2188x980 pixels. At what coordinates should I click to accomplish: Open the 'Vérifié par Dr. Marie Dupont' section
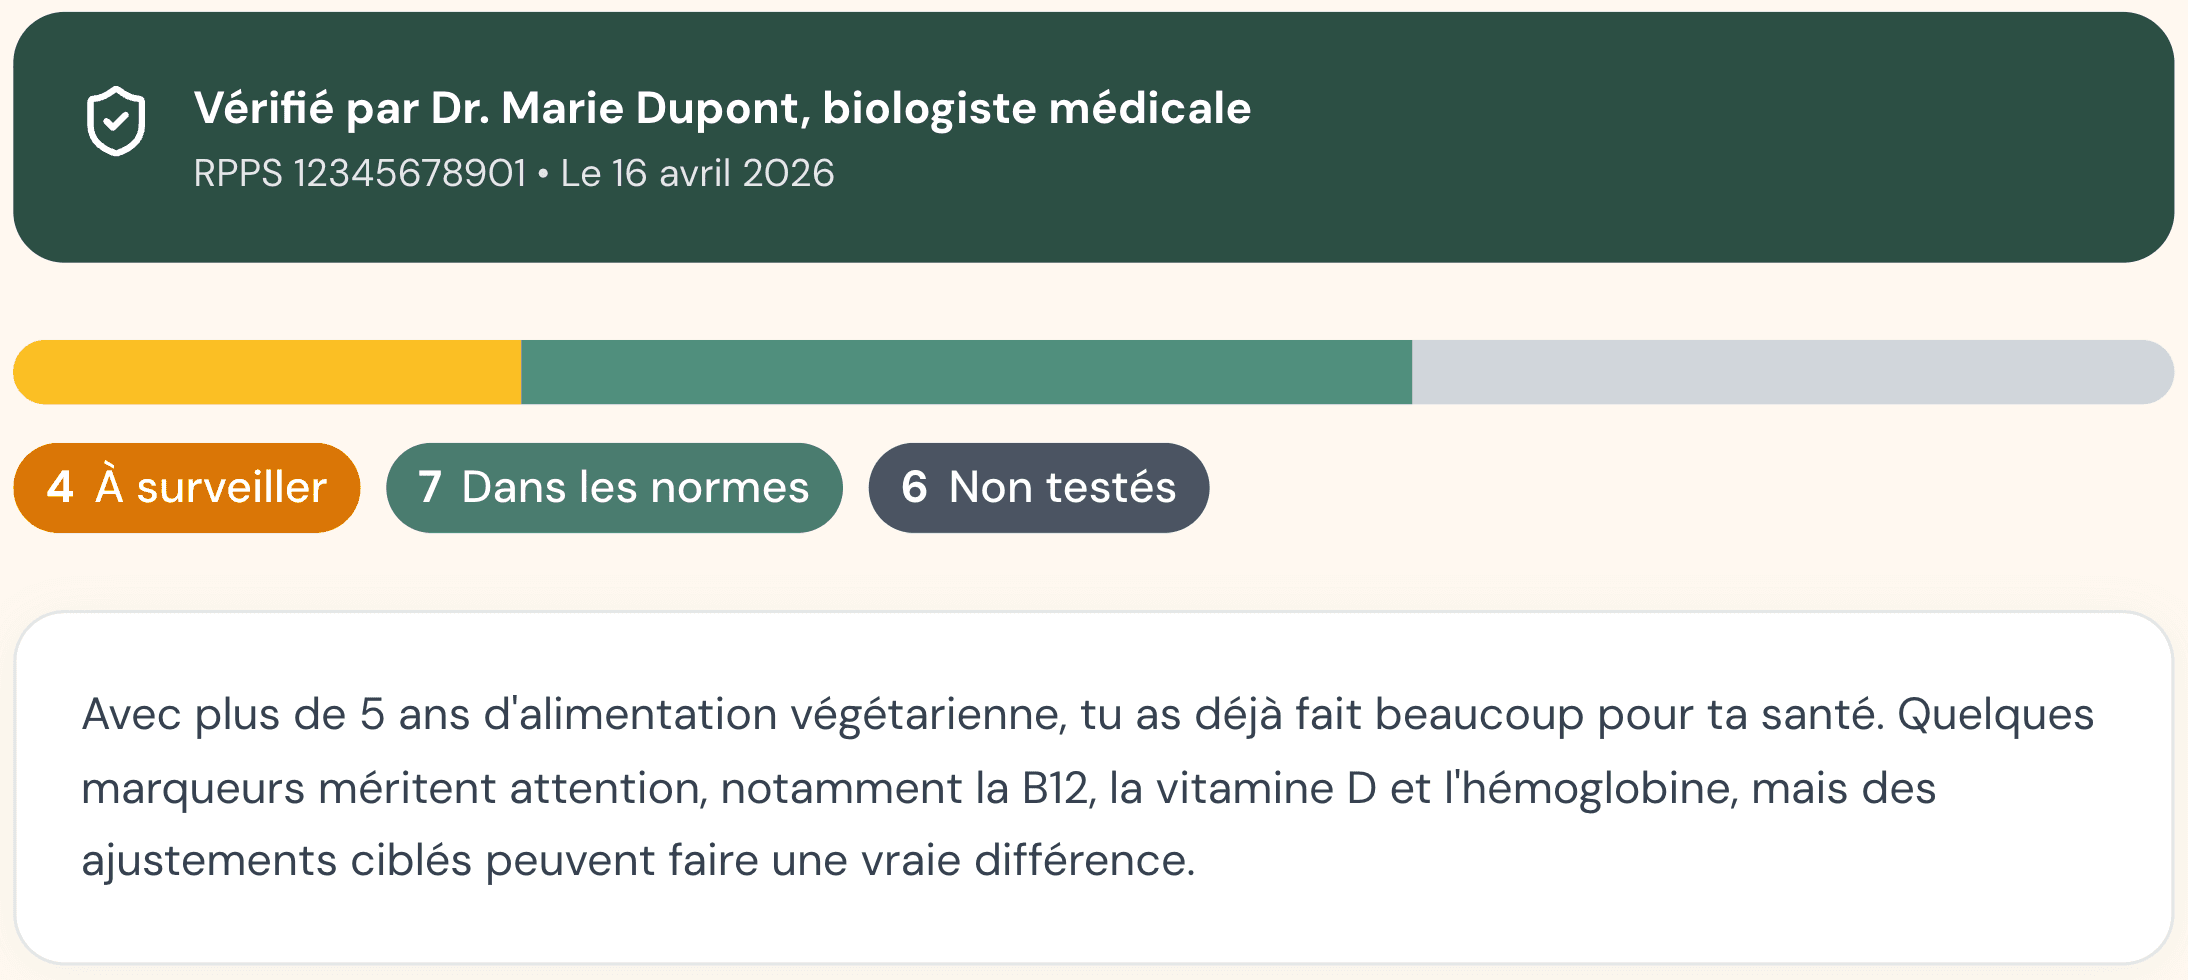coord(724,108)
